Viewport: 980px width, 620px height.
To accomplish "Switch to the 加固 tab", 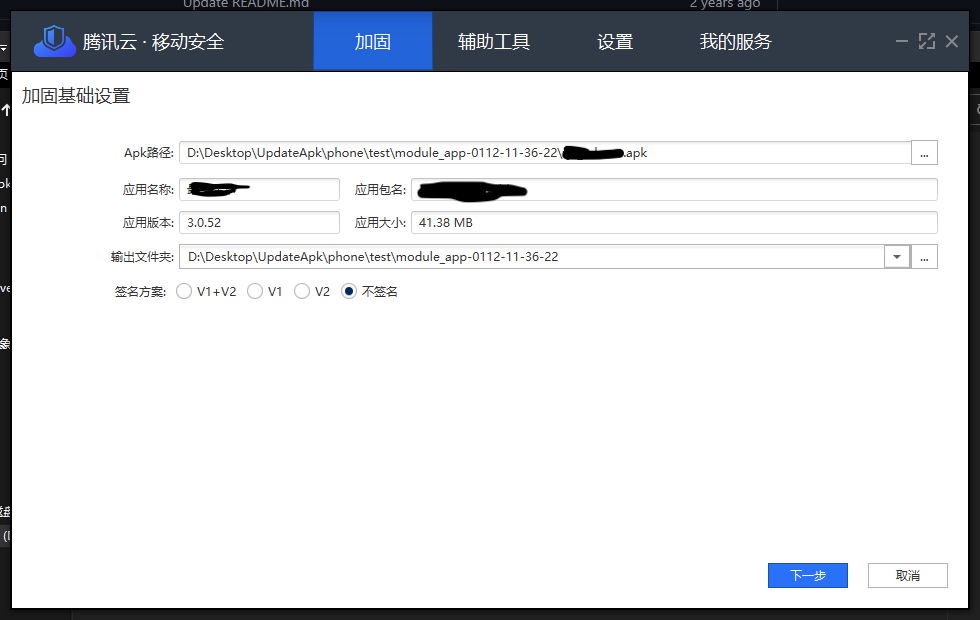I will point(372,41).
